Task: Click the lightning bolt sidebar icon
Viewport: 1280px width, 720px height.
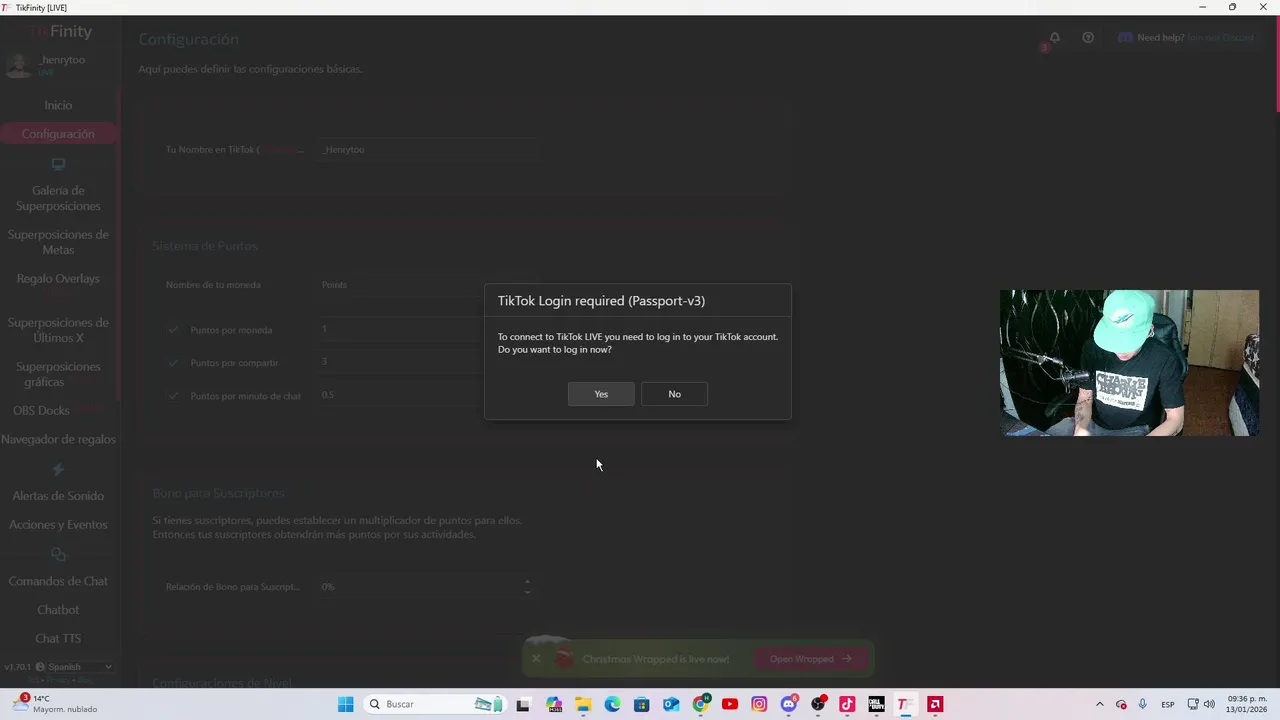Action: click(58, 469)
